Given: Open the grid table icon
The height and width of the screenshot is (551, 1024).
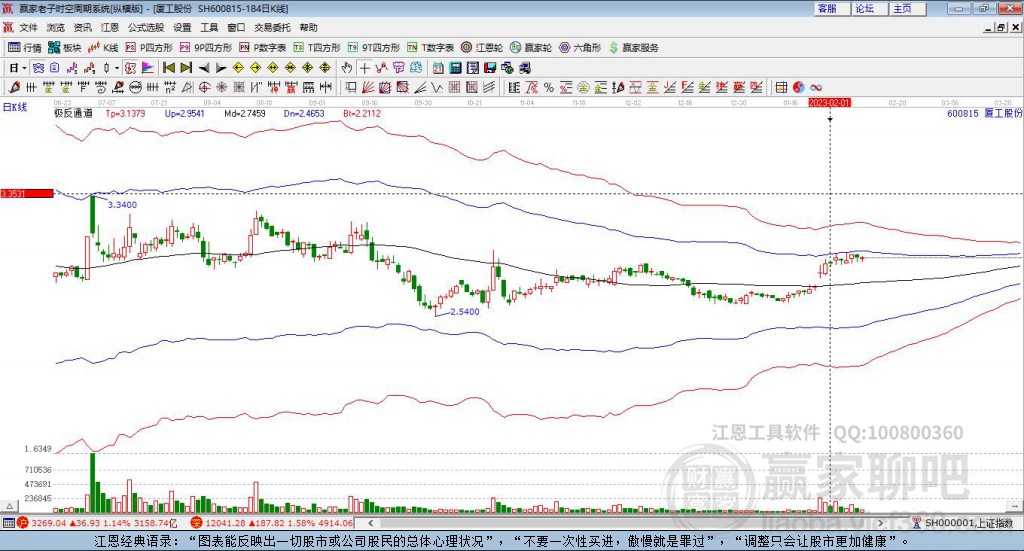Looking at the screenshot, I should pyautogui.click(x=781, y=87).
